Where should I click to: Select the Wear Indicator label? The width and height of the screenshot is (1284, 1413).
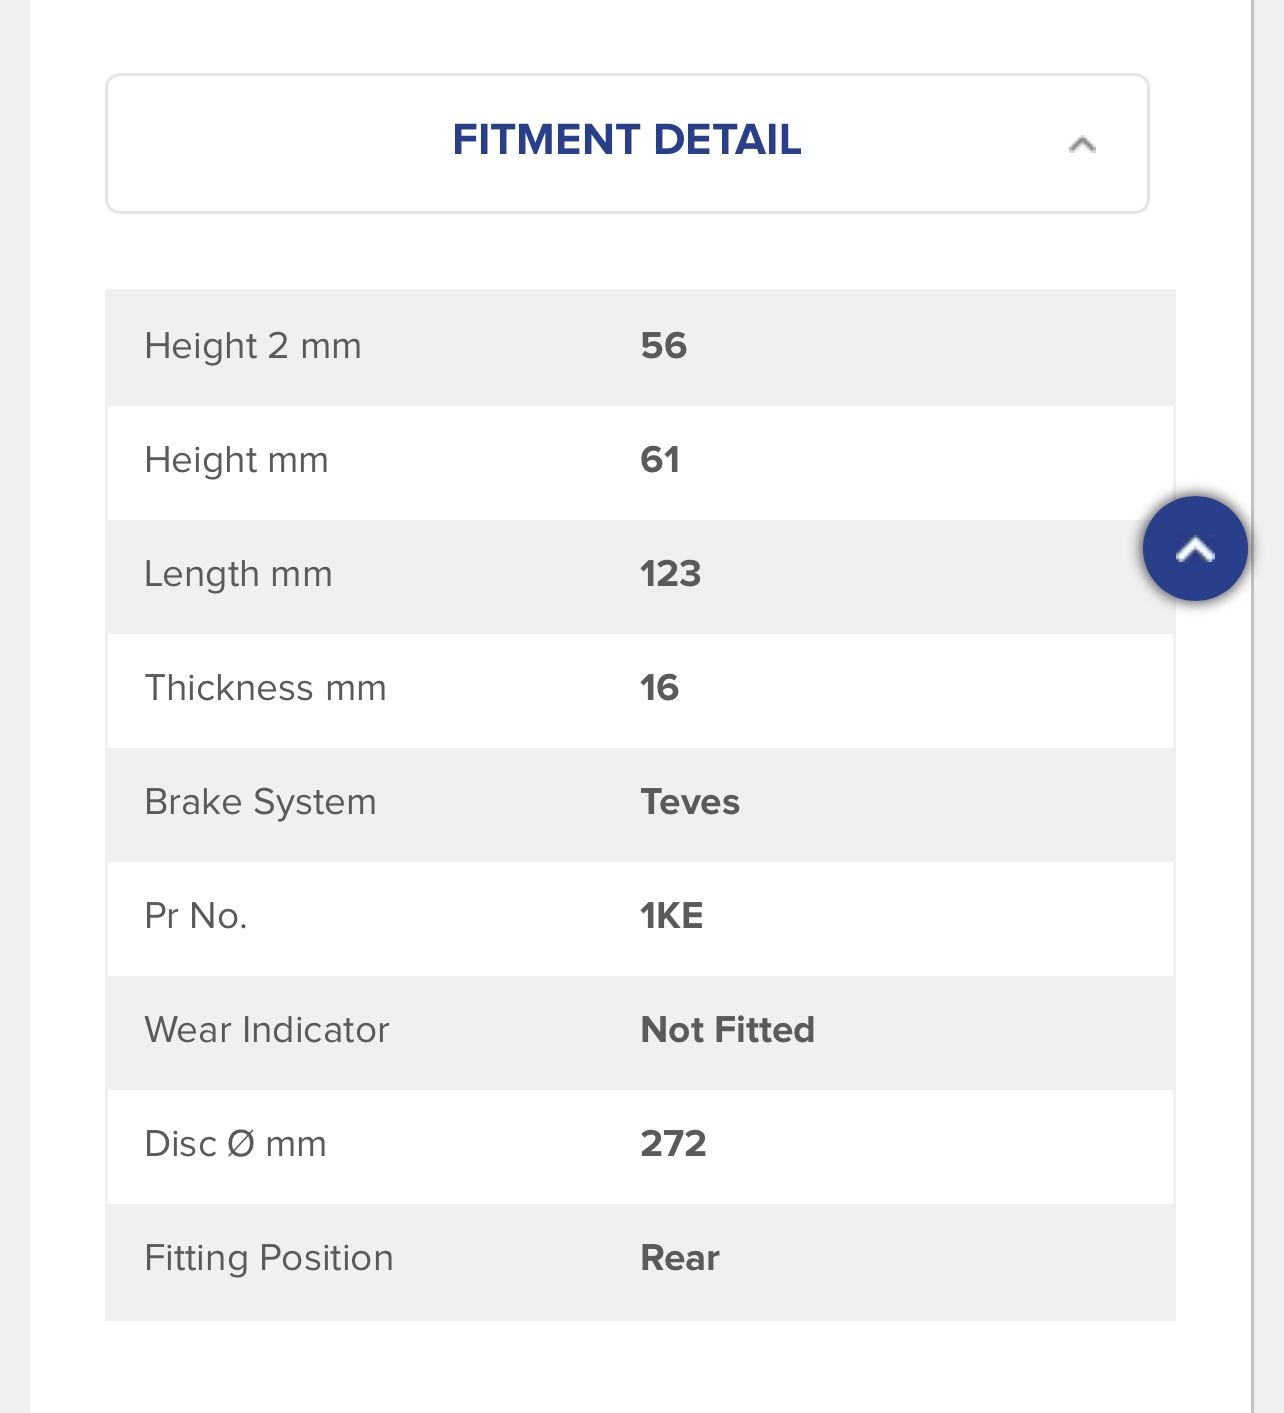pos(267,1030)
